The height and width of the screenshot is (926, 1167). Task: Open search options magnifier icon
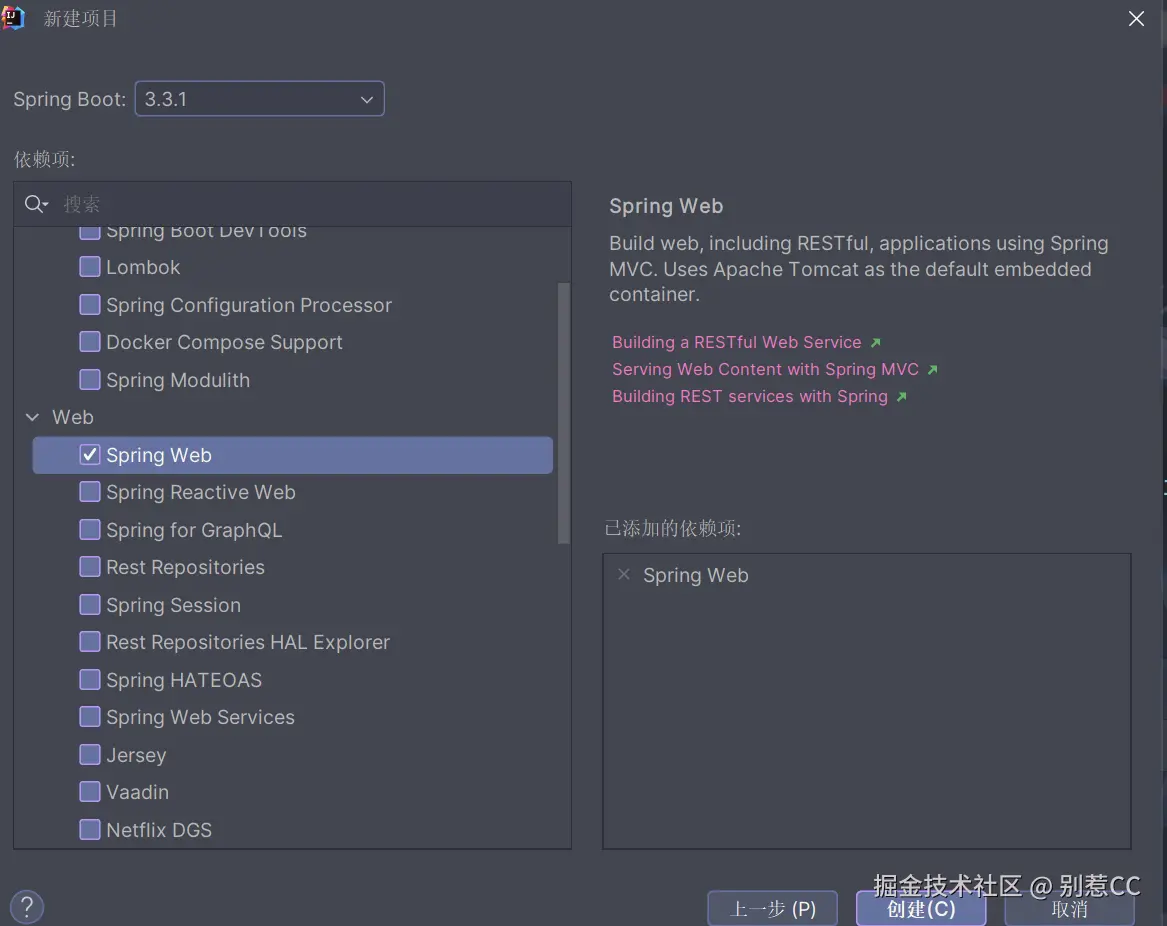click(x=36, y=204)
